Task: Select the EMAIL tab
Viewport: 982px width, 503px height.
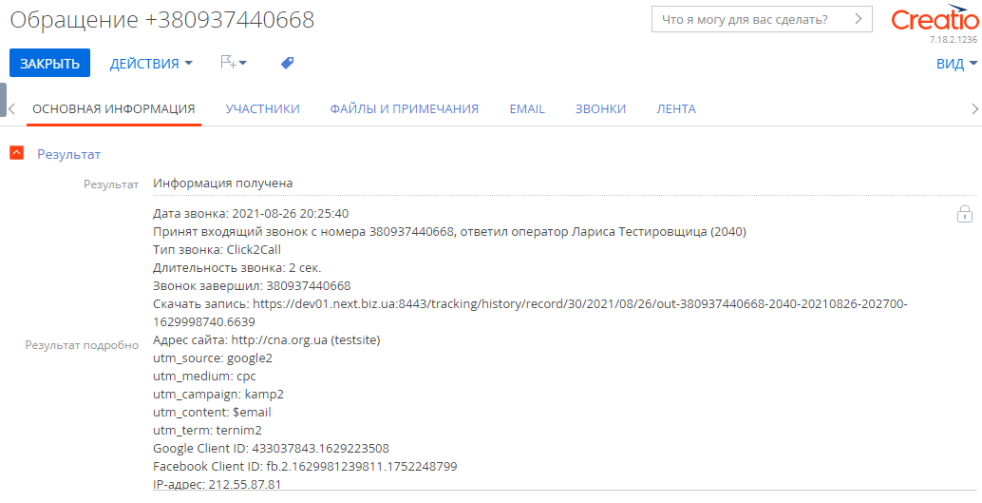Action: tap(527, 109)
